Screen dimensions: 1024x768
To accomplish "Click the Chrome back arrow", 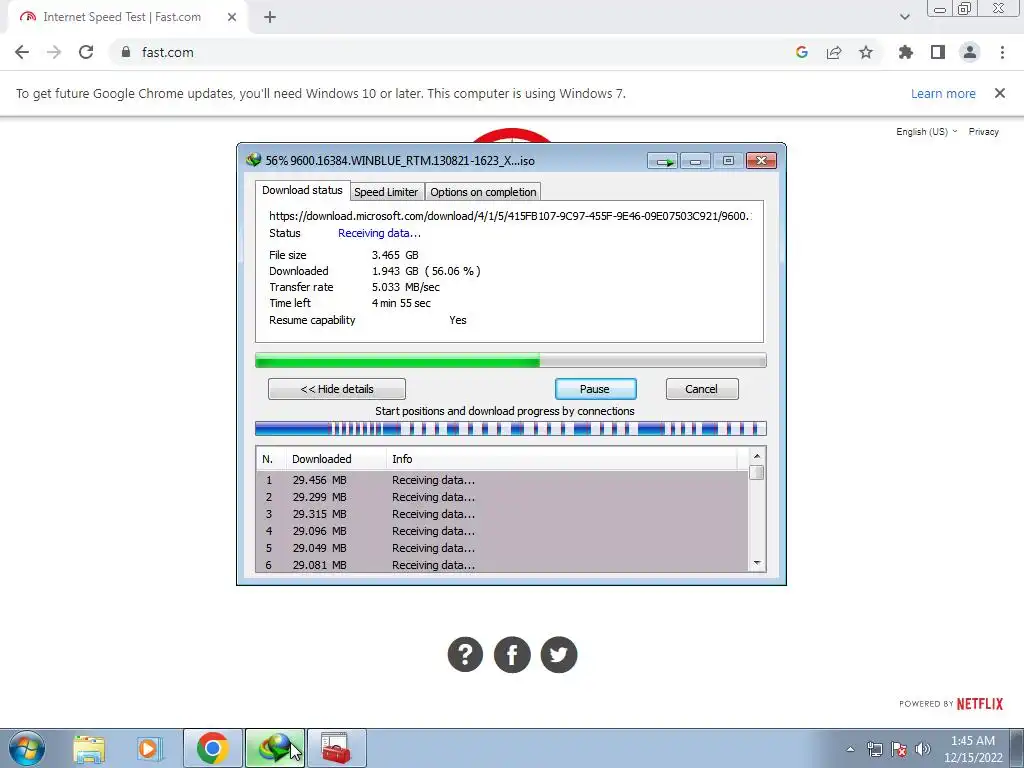I will point(22,52).
